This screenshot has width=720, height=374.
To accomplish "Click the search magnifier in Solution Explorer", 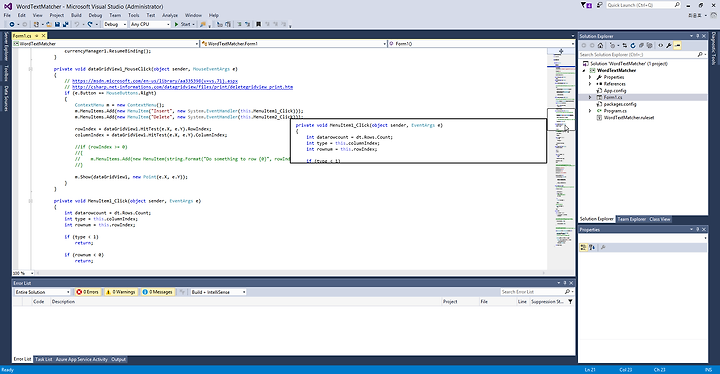I will (x=700, y=55).
